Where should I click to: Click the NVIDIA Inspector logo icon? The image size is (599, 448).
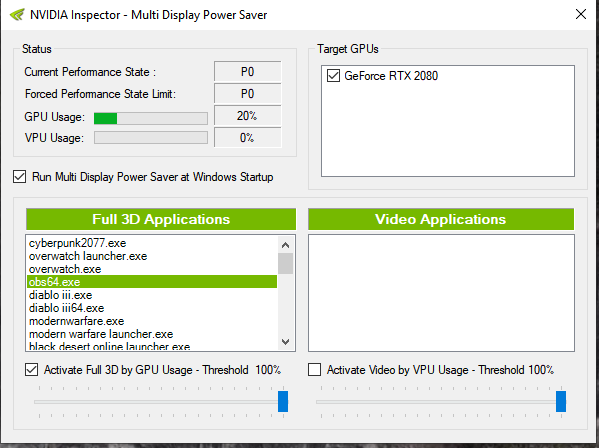(17, 15)
